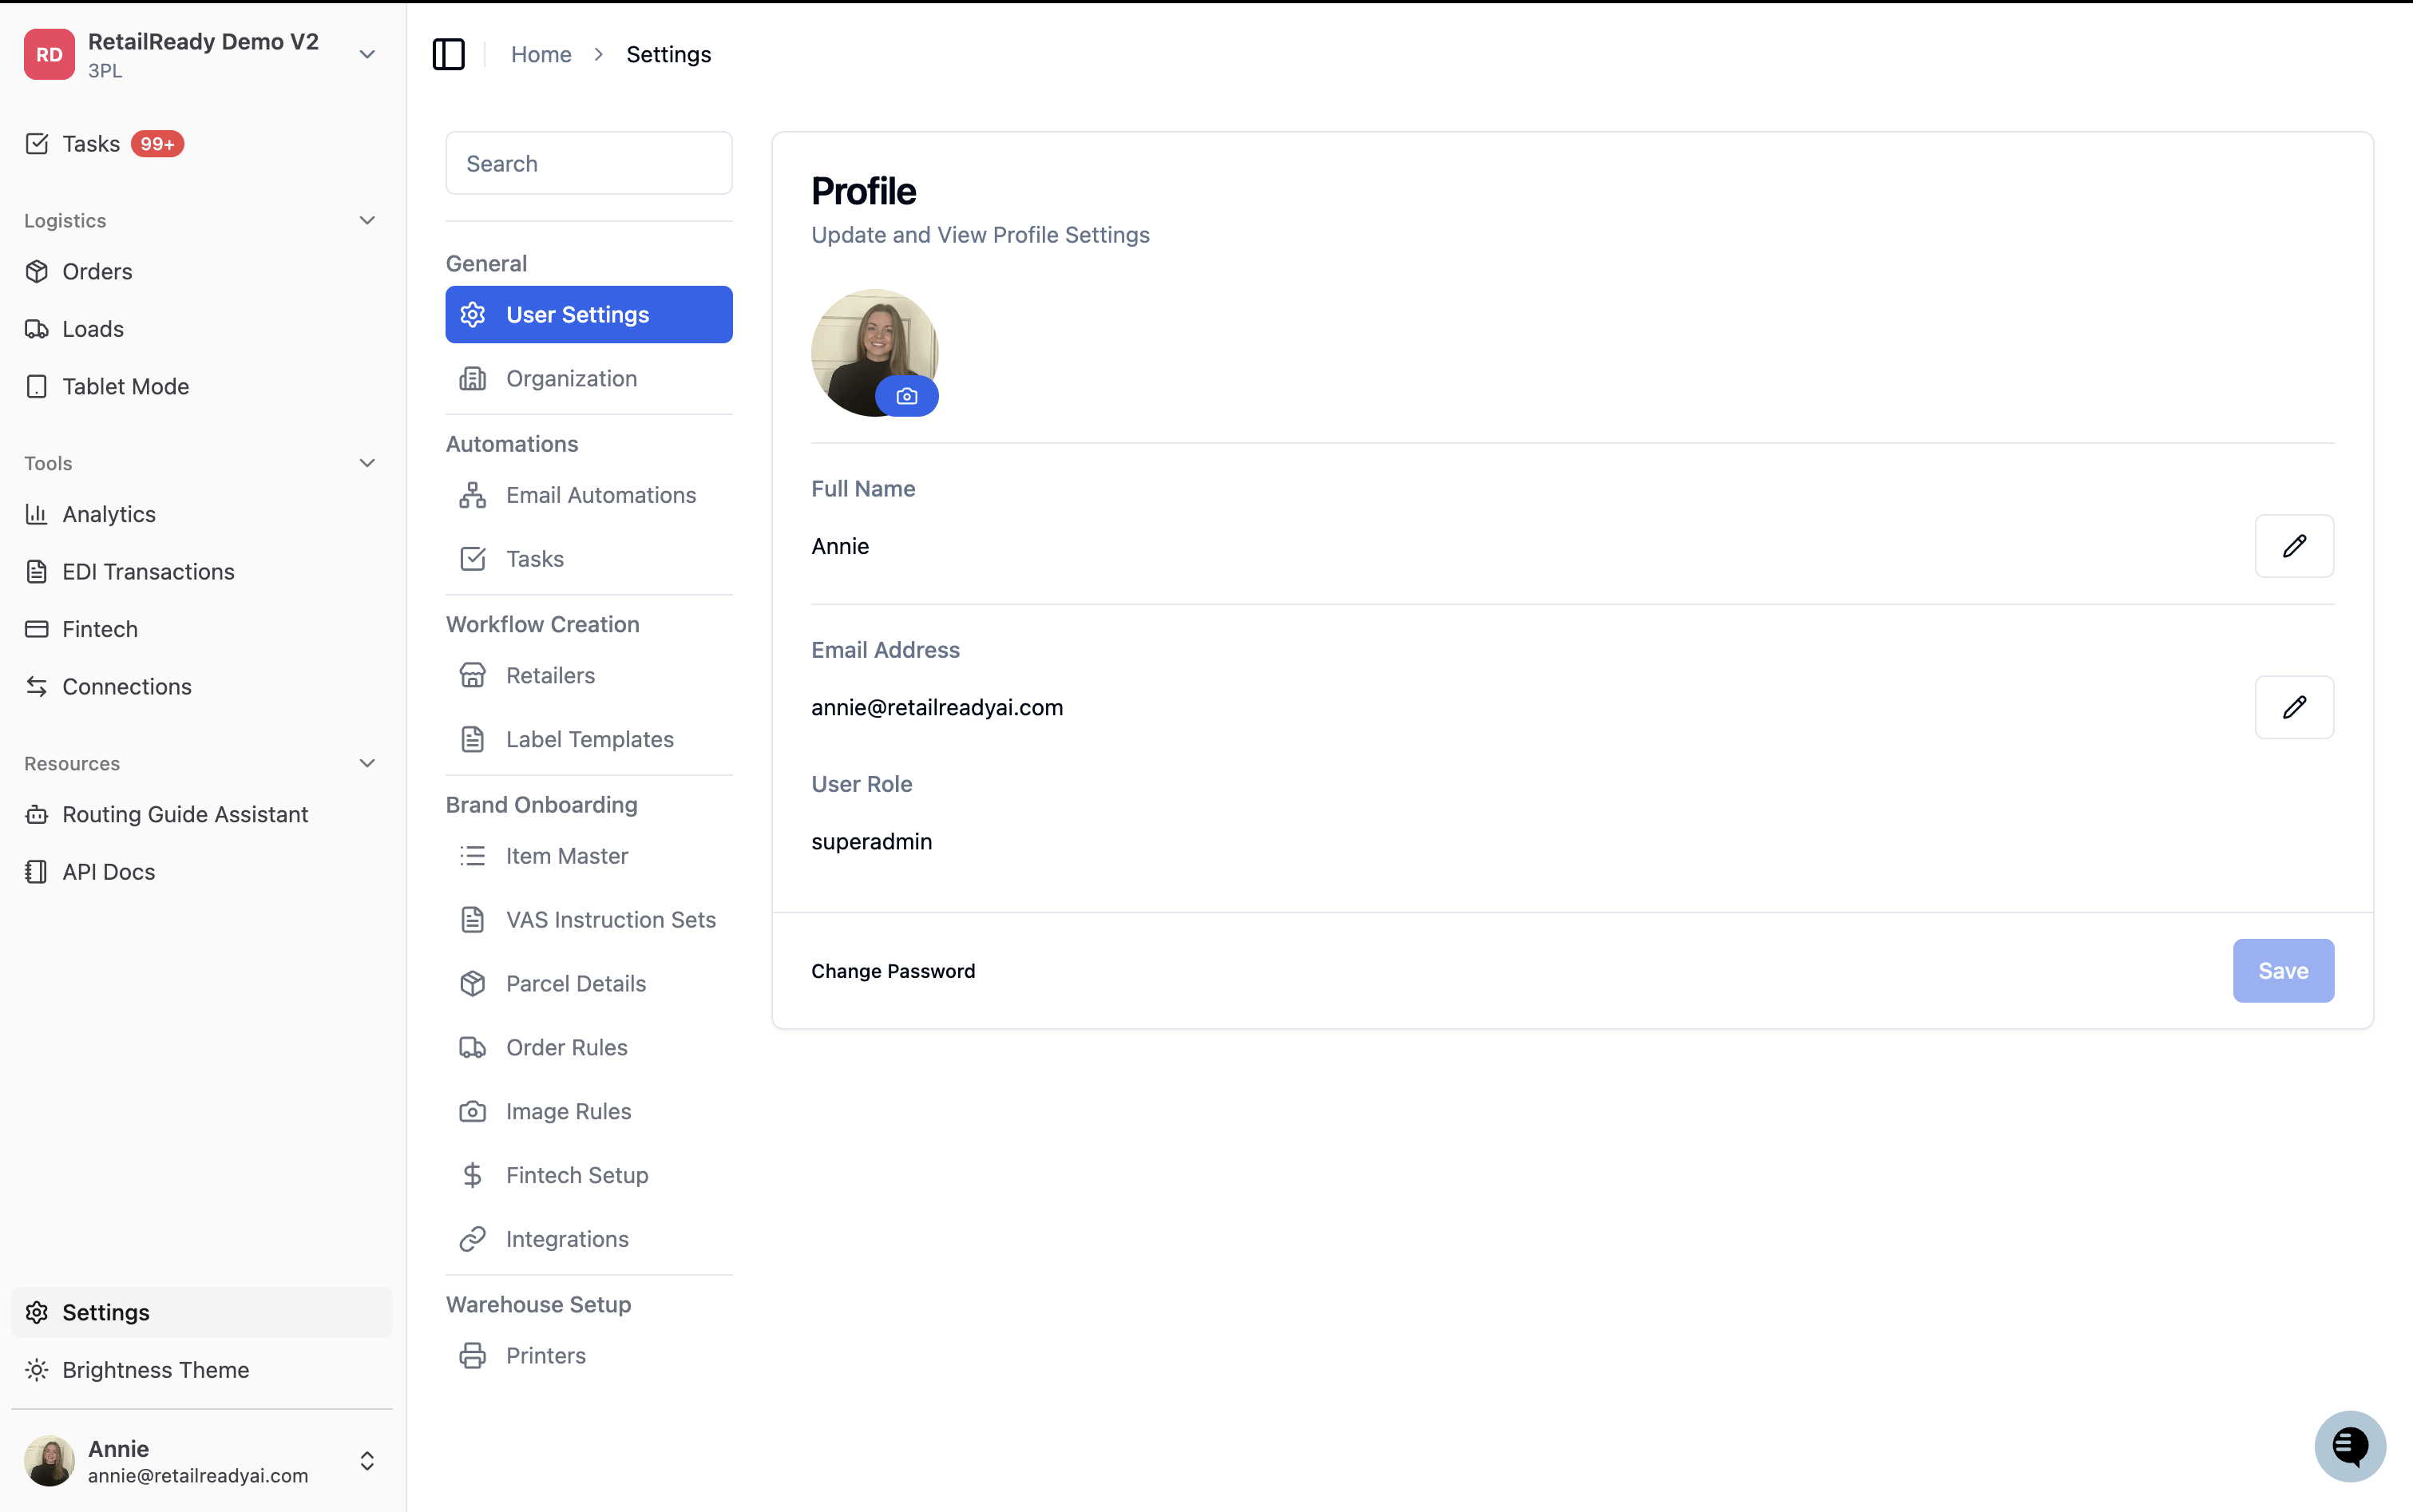
Task: Open Settings in the left sidebar
Action: tap(201, 1312)
